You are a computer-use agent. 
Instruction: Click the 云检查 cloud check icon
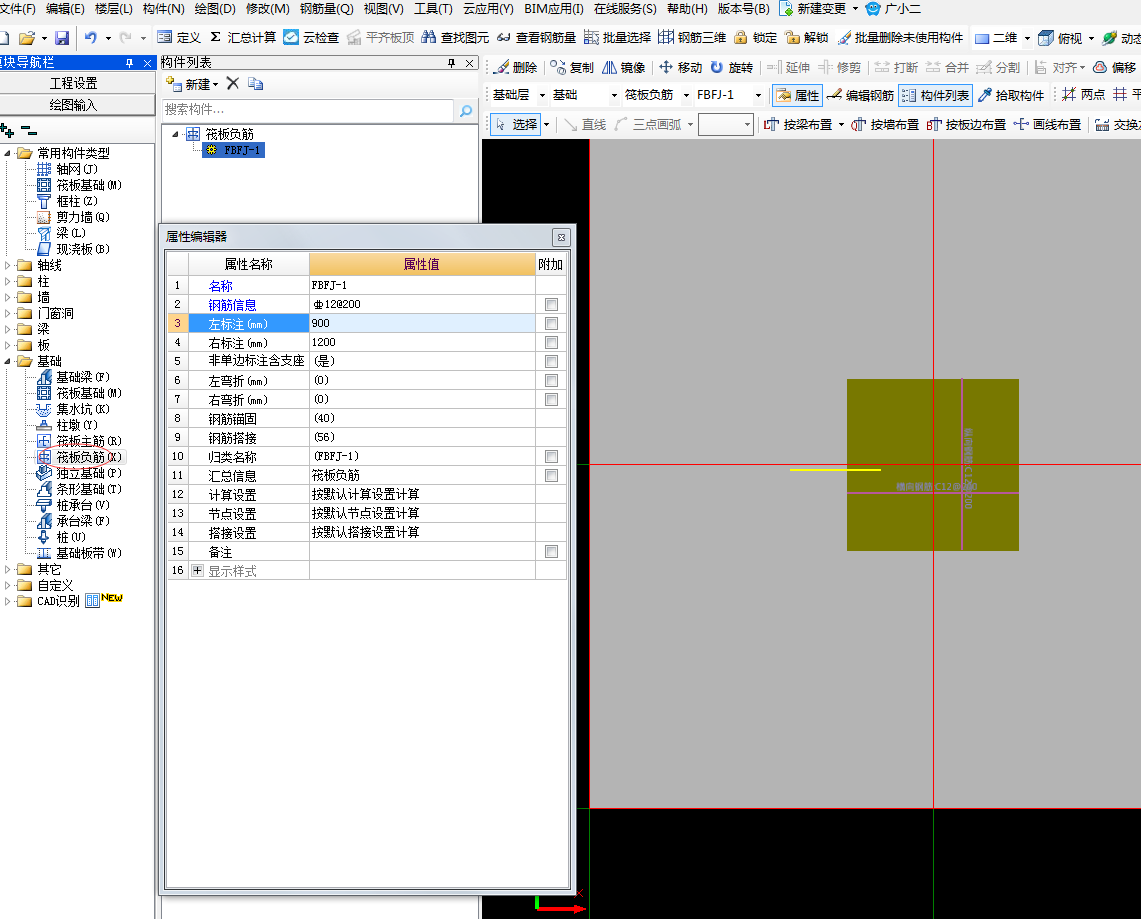click(x=291, y=38)
